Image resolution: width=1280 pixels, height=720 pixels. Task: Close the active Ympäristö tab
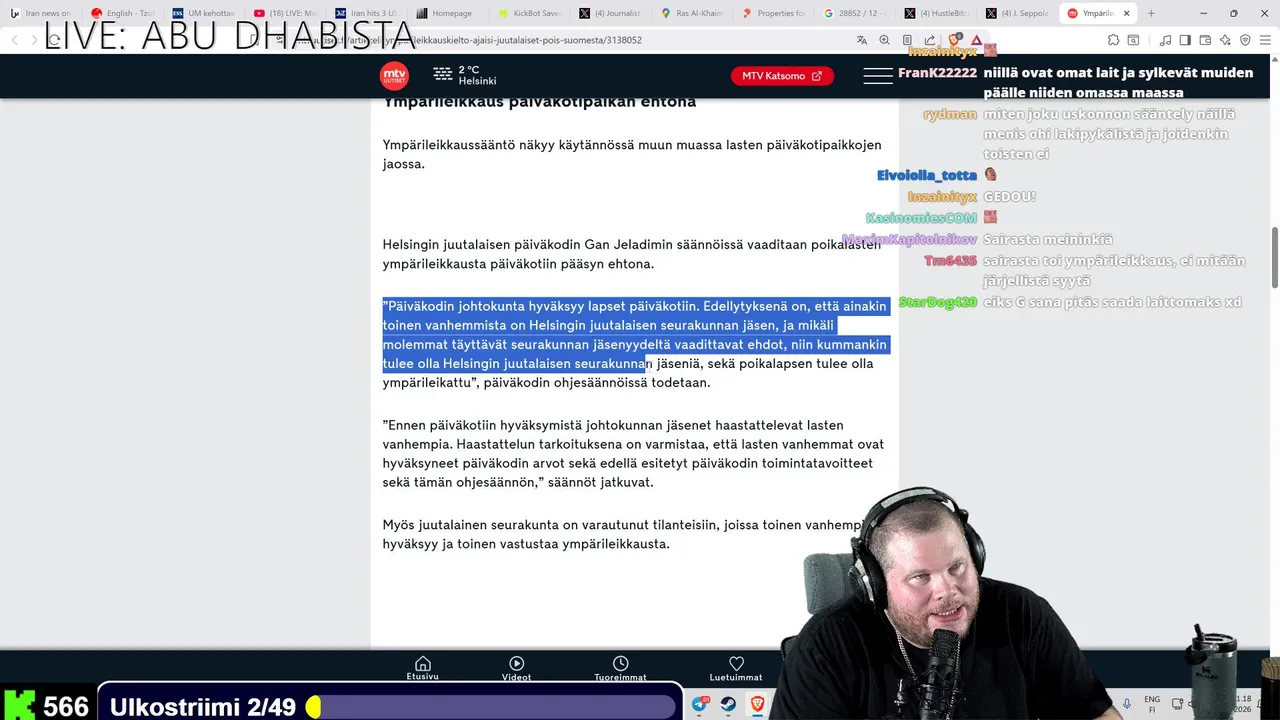coord(1127,14)
